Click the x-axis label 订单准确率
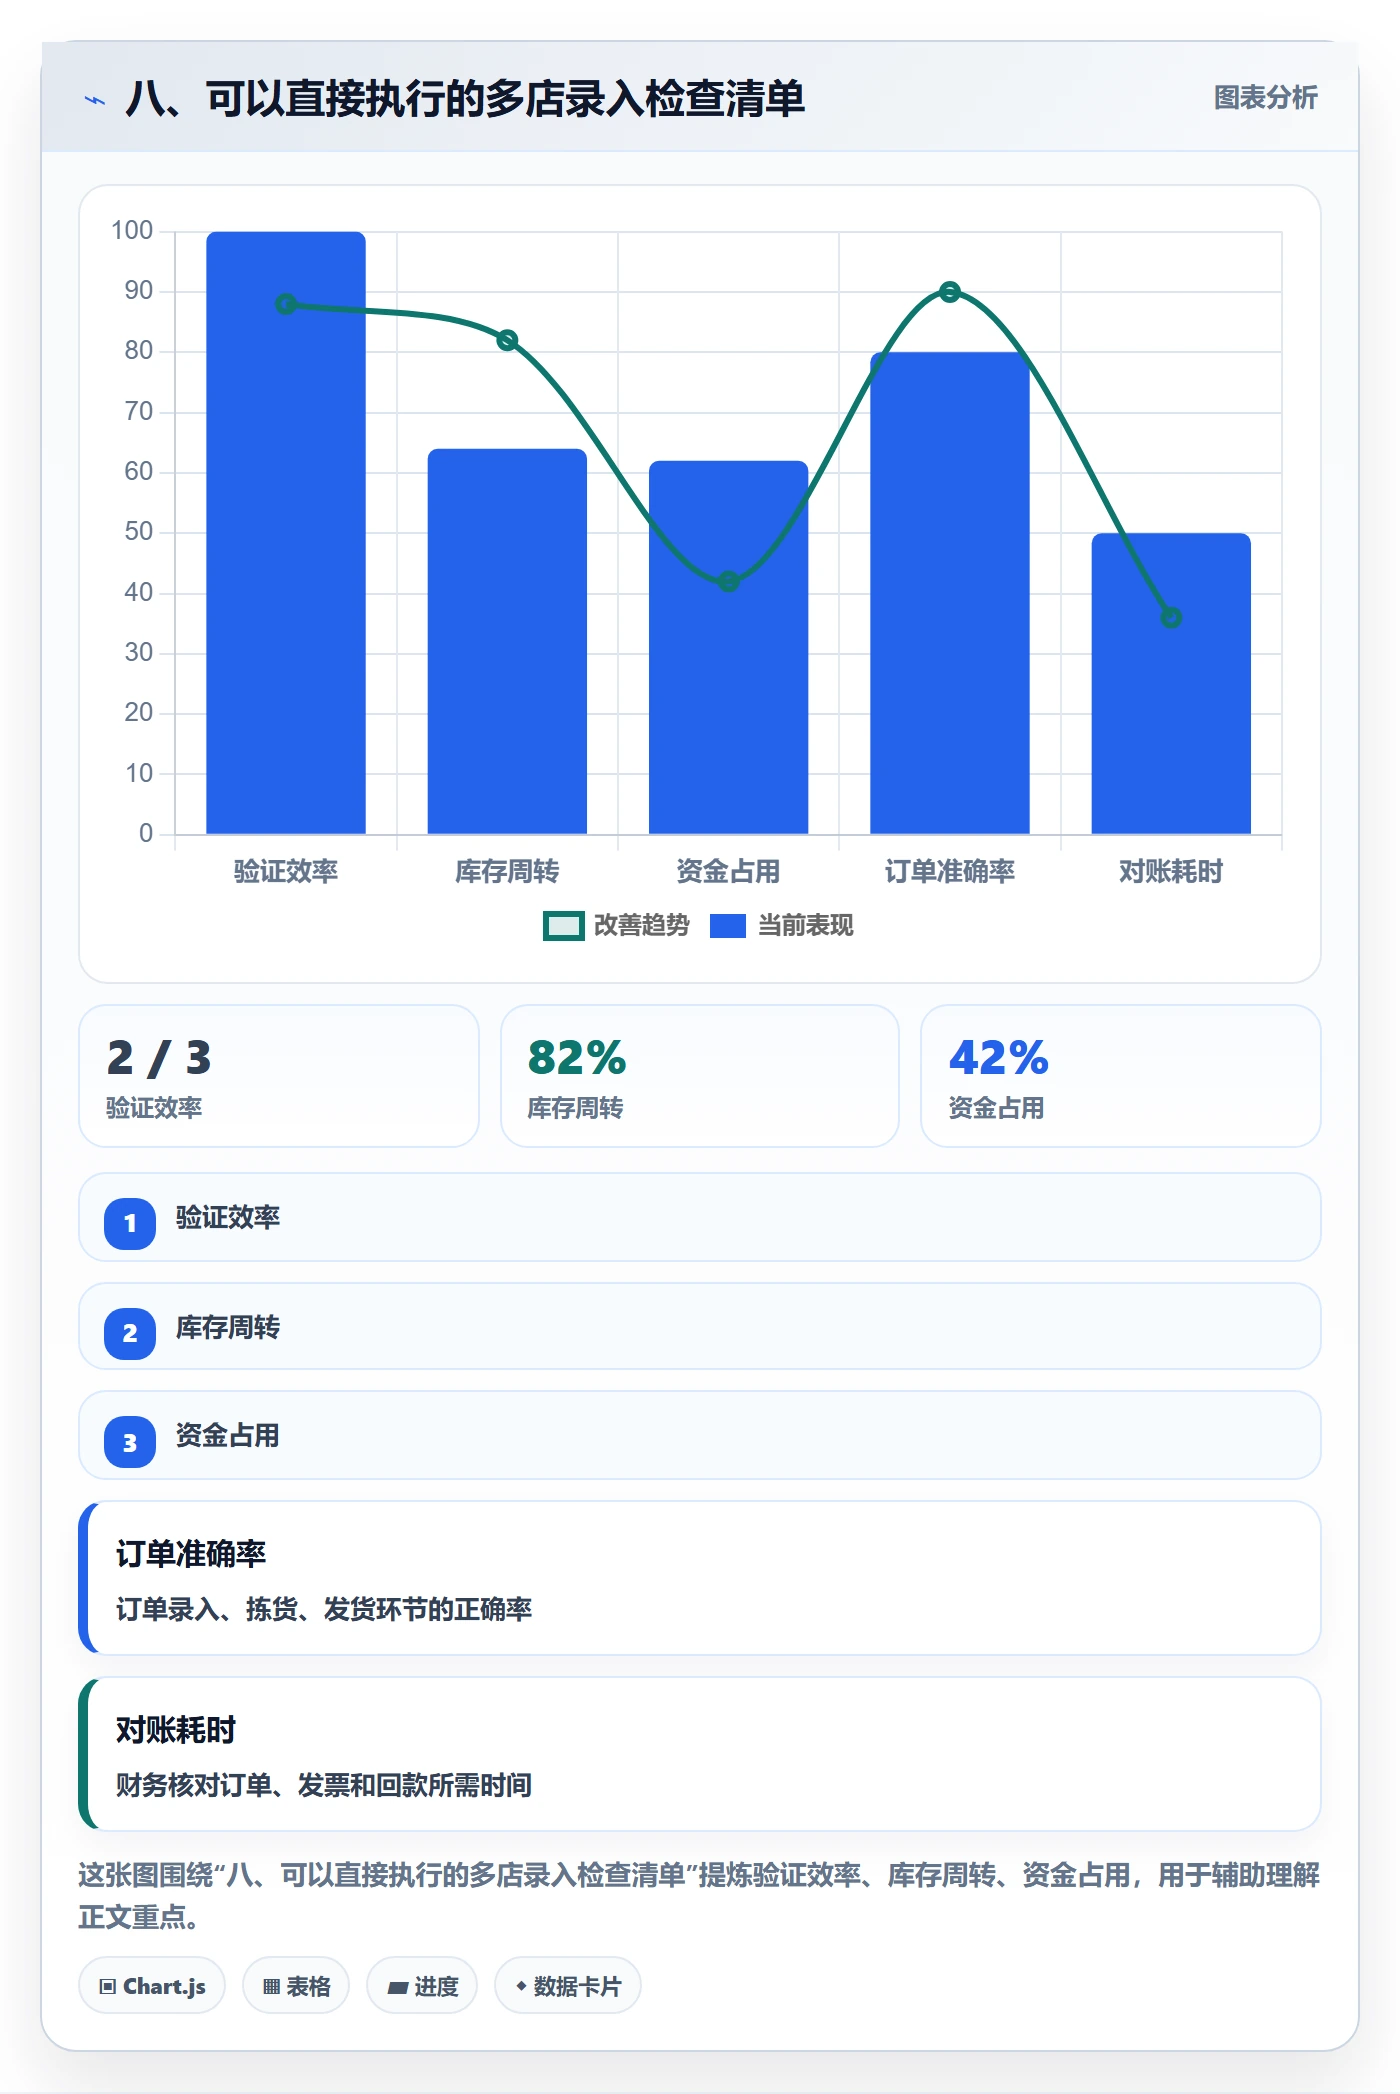 950,872
